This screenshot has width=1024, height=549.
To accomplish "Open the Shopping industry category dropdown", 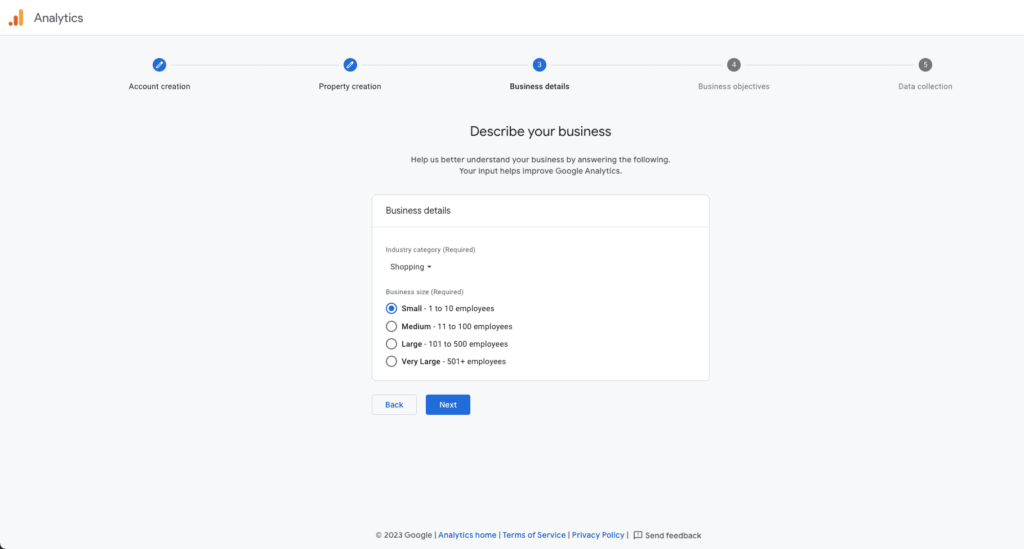I will [x=410, y=267].
